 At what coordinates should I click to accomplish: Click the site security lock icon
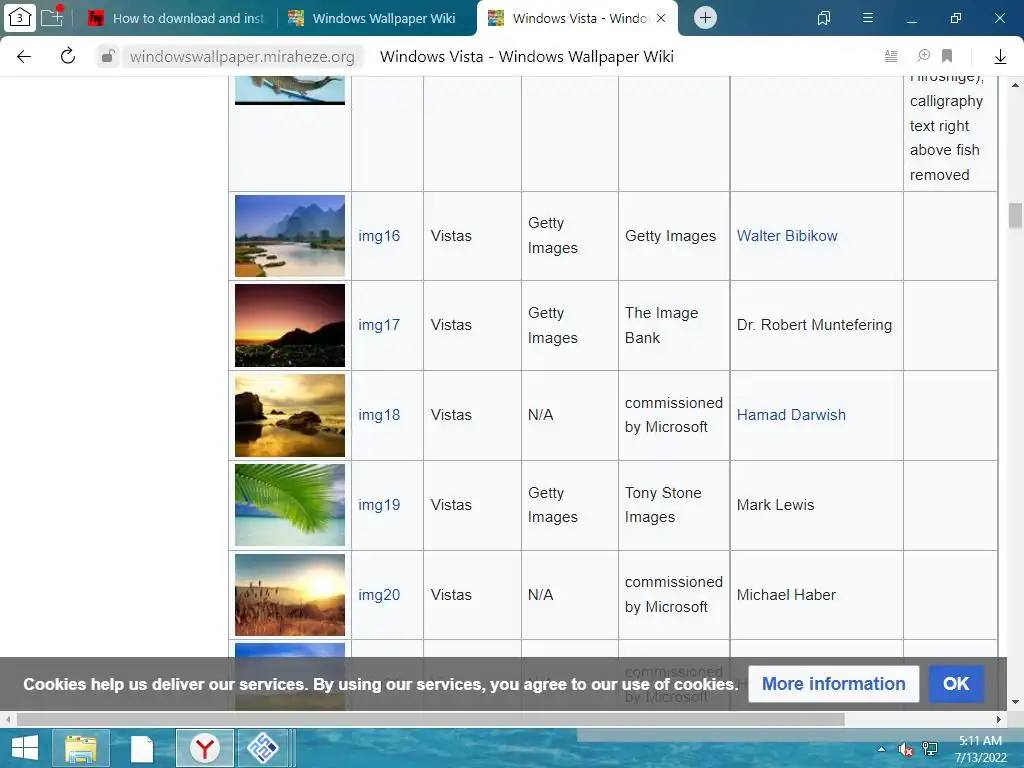coord(108,56)
